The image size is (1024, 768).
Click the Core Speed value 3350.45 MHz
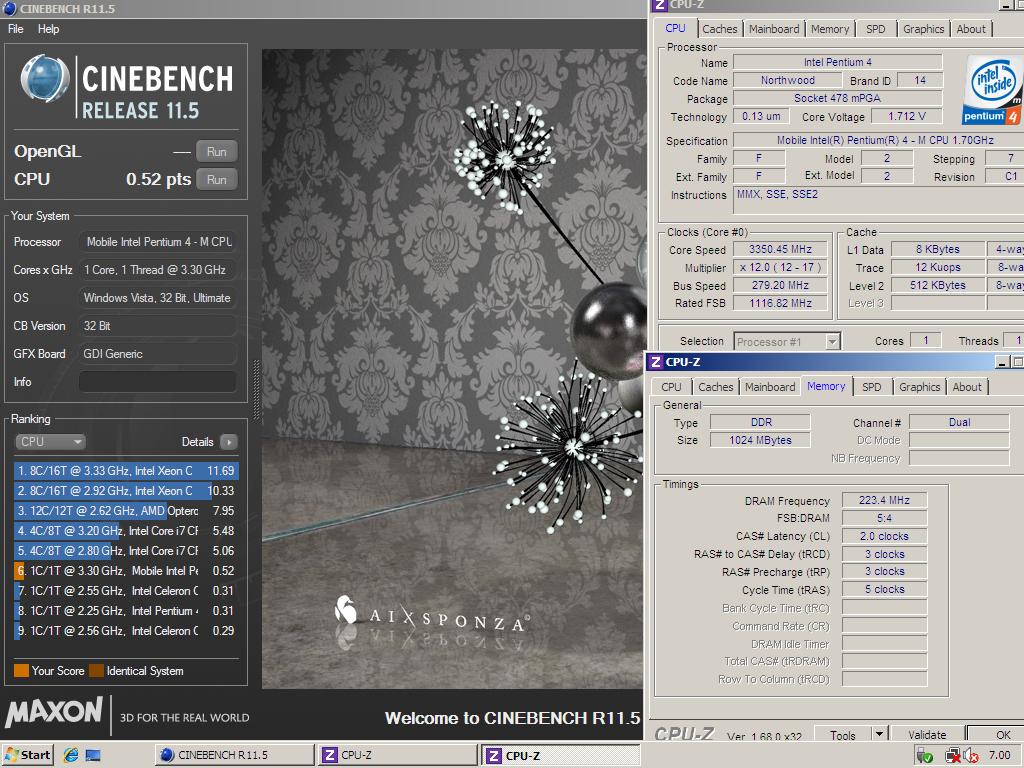click(x=780, y=249)
